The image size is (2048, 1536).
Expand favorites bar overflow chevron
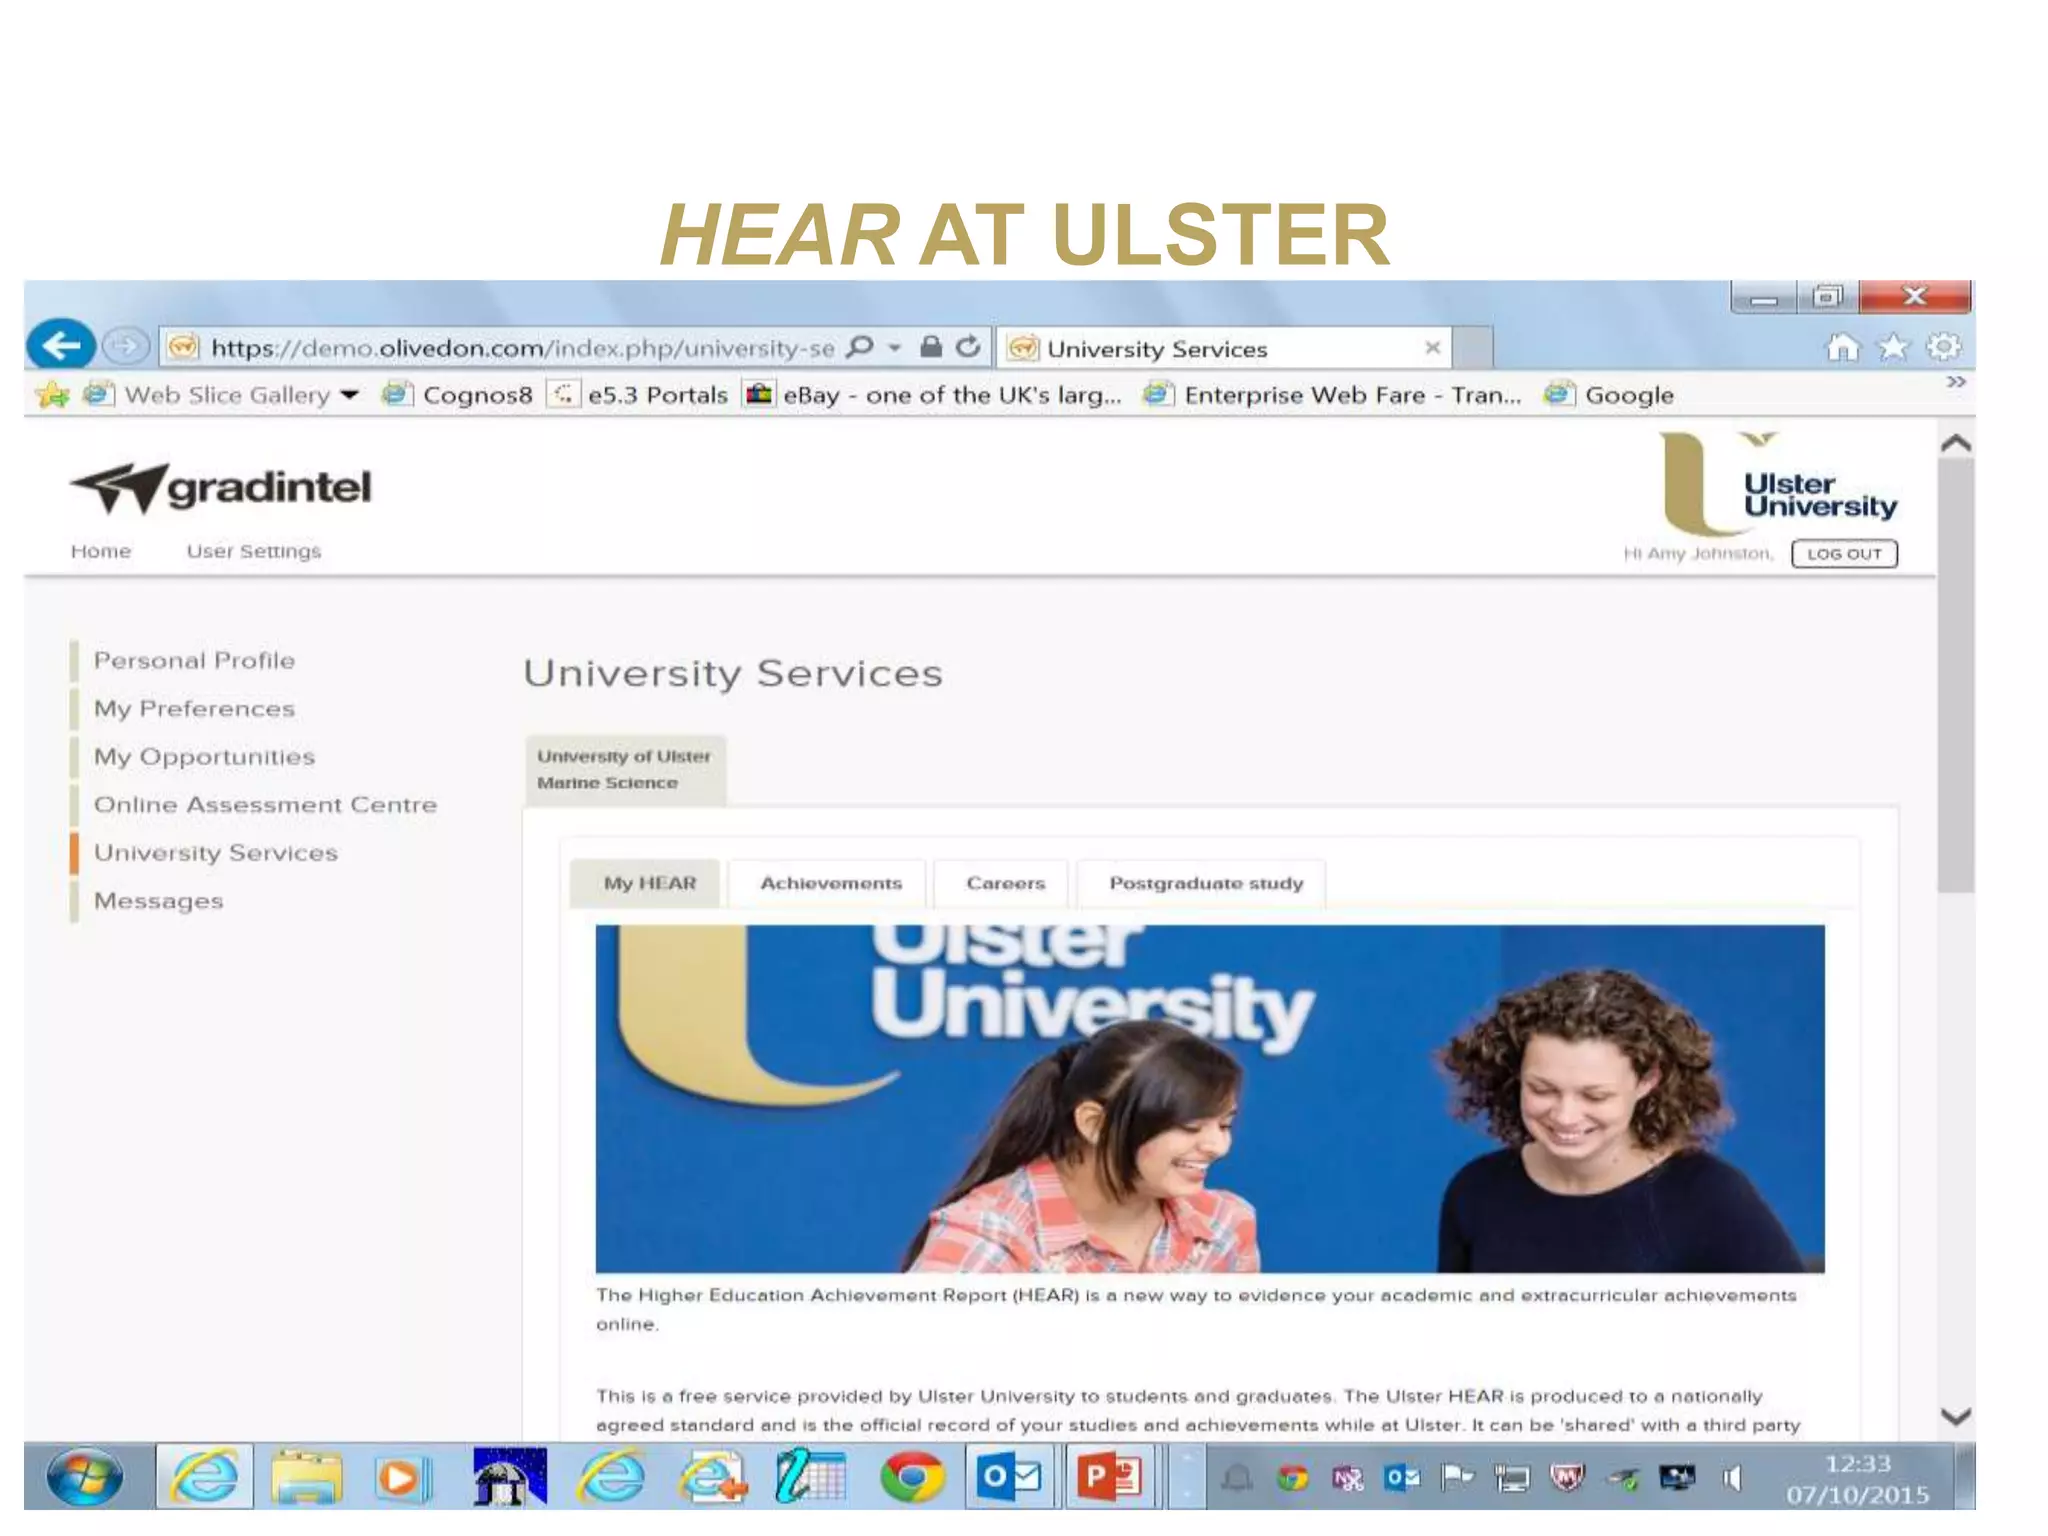tap(1956, 382)
